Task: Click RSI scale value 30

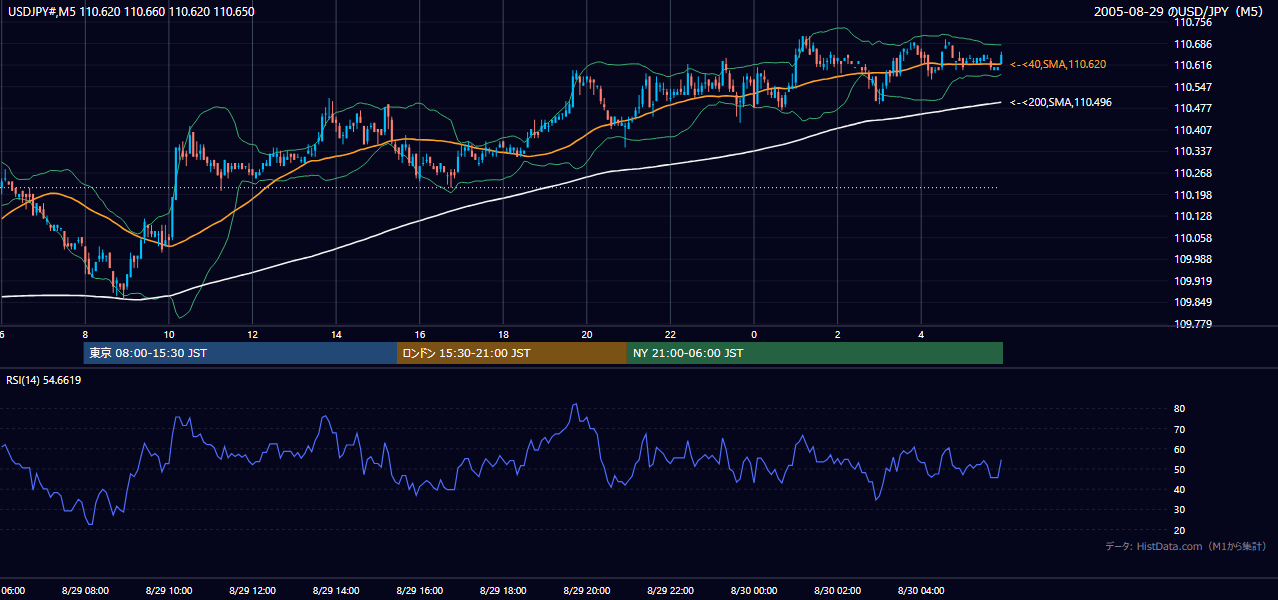Action: click(1179, 510)
